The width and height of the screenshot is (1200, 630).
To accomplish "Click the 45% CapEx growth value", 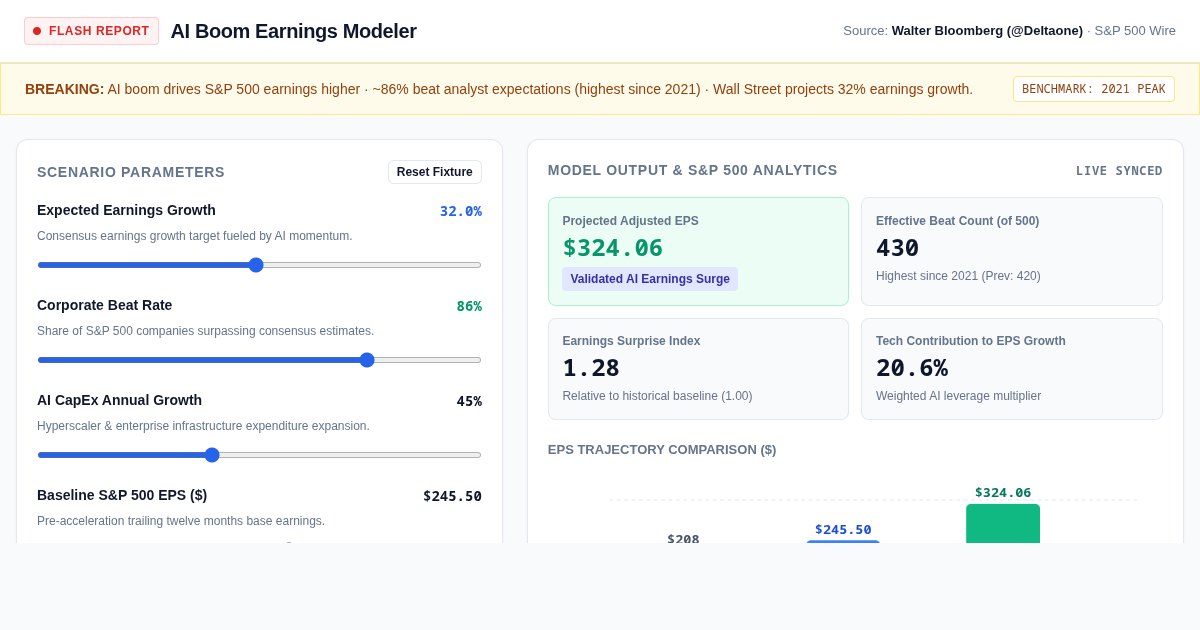I will coord(469,401).
